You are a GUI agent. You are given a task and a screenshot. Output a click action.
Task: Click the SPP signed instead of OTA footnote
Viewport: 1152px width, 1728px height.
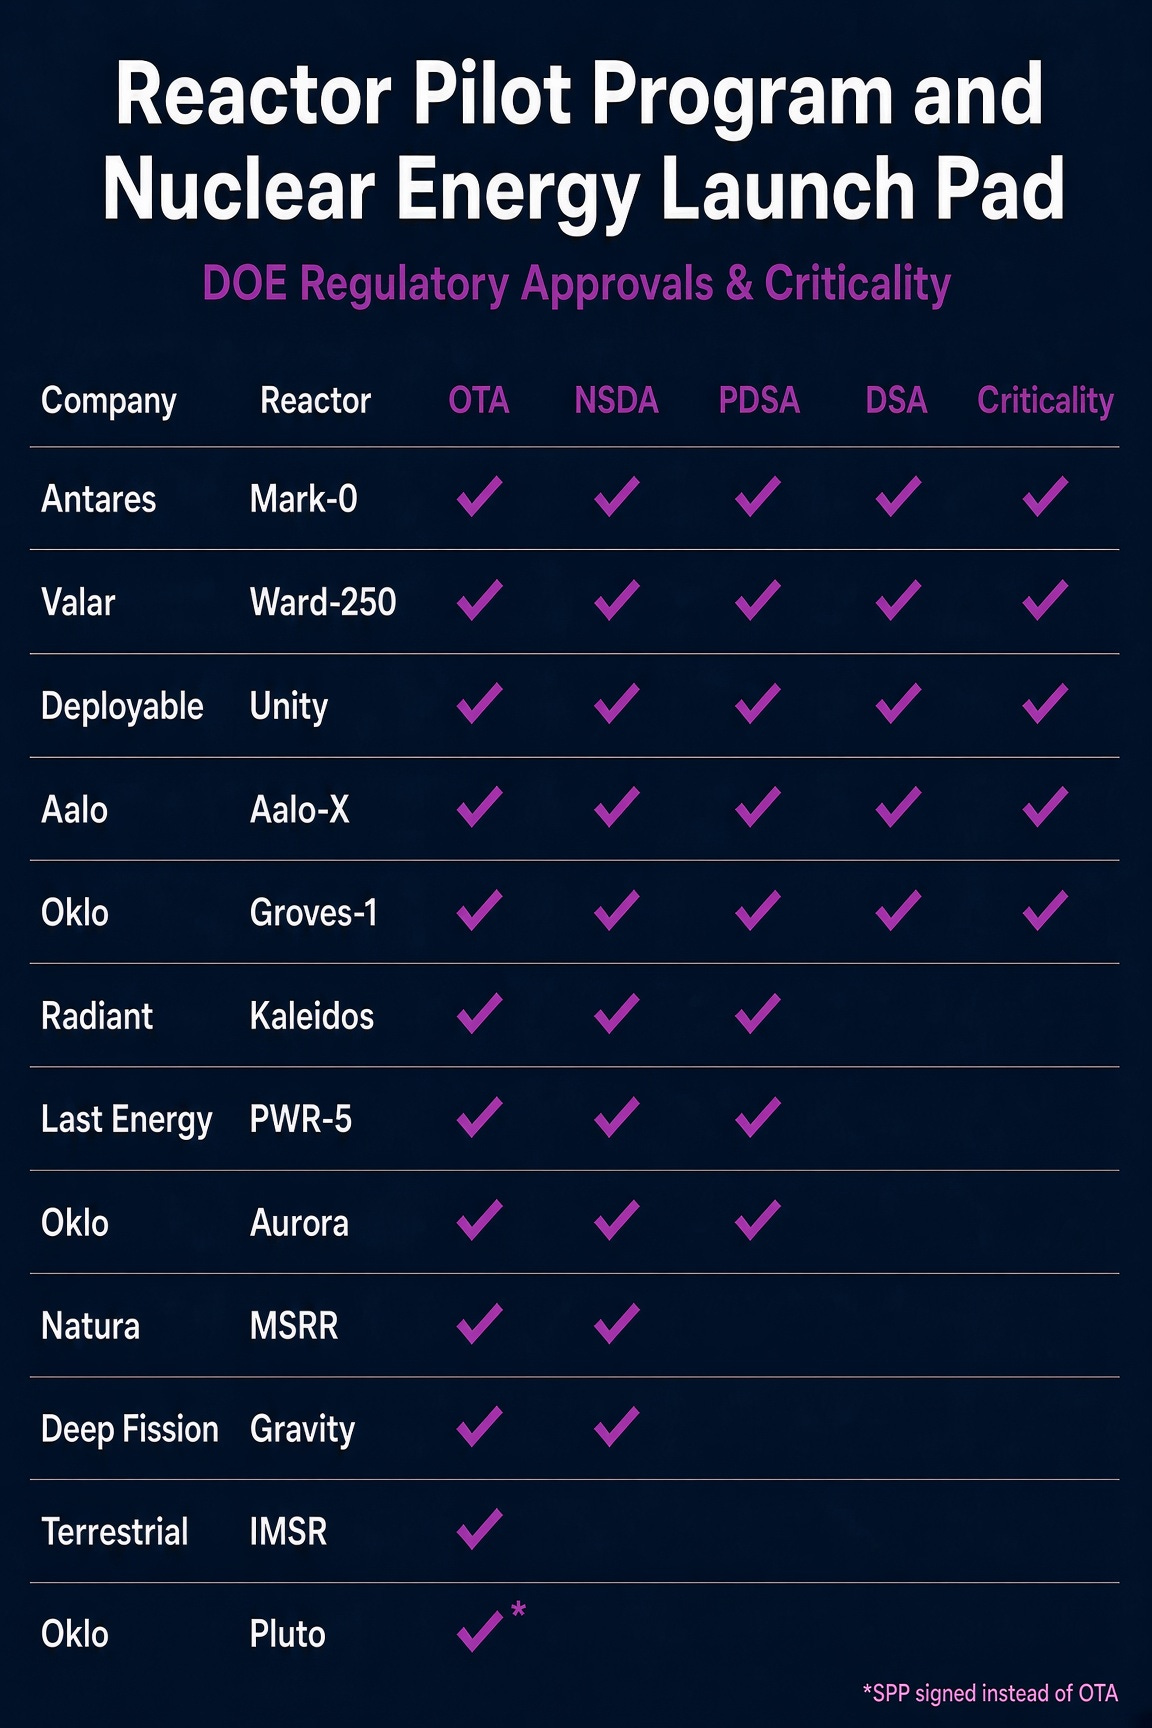tap(990, 1693)
